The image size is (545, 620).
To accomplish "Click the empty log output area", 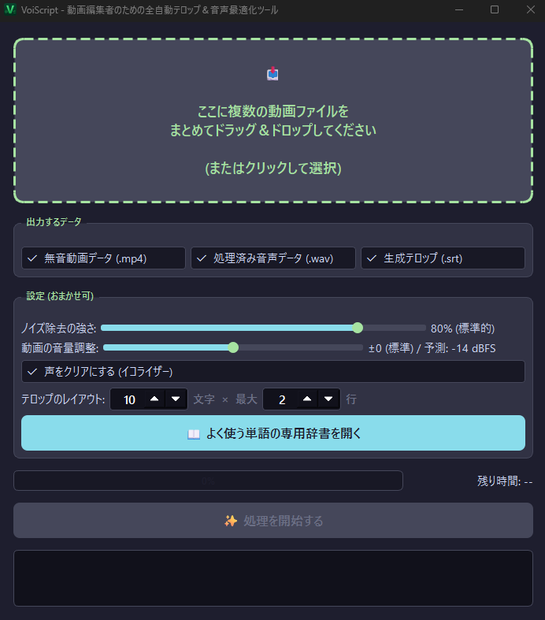I will (x=273, y=578).
